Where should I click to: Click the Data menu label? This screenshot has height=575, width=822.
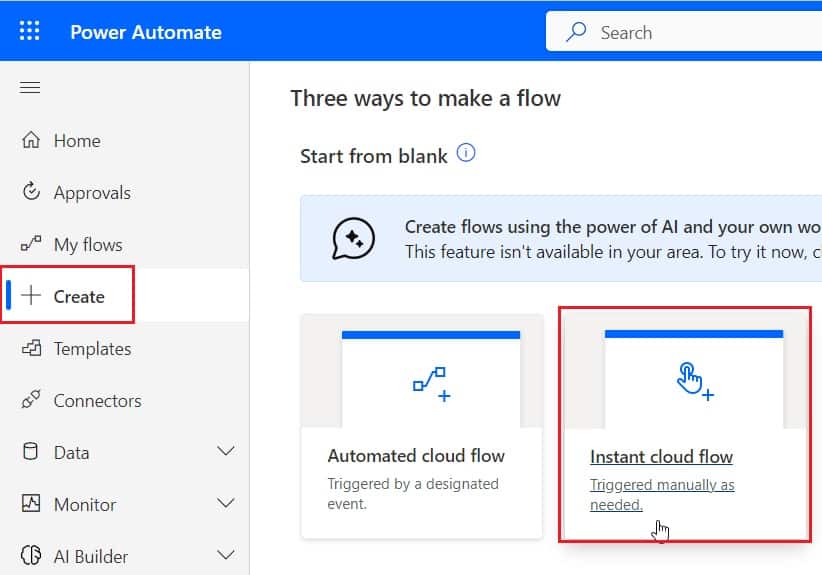click(71, 452)
